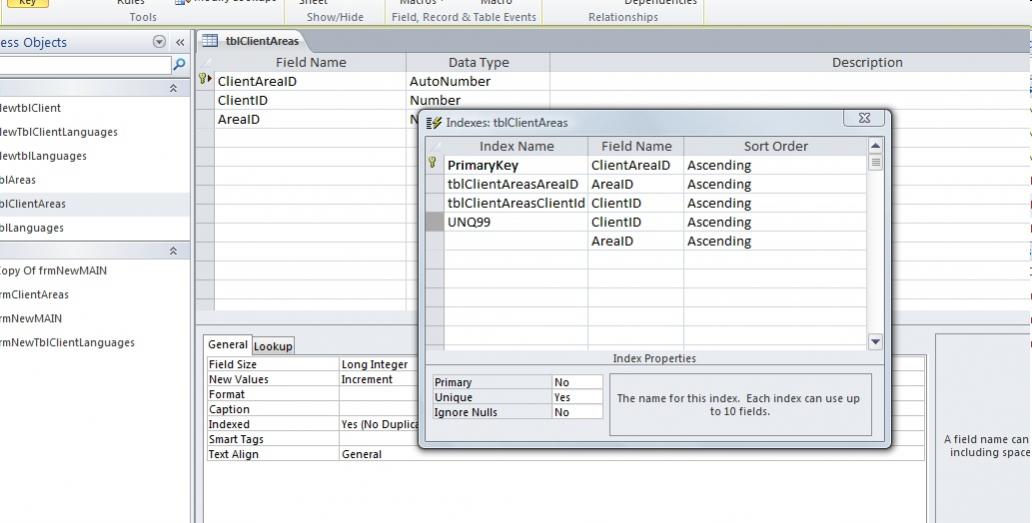Click the Field Name column header

coord(310,62)
